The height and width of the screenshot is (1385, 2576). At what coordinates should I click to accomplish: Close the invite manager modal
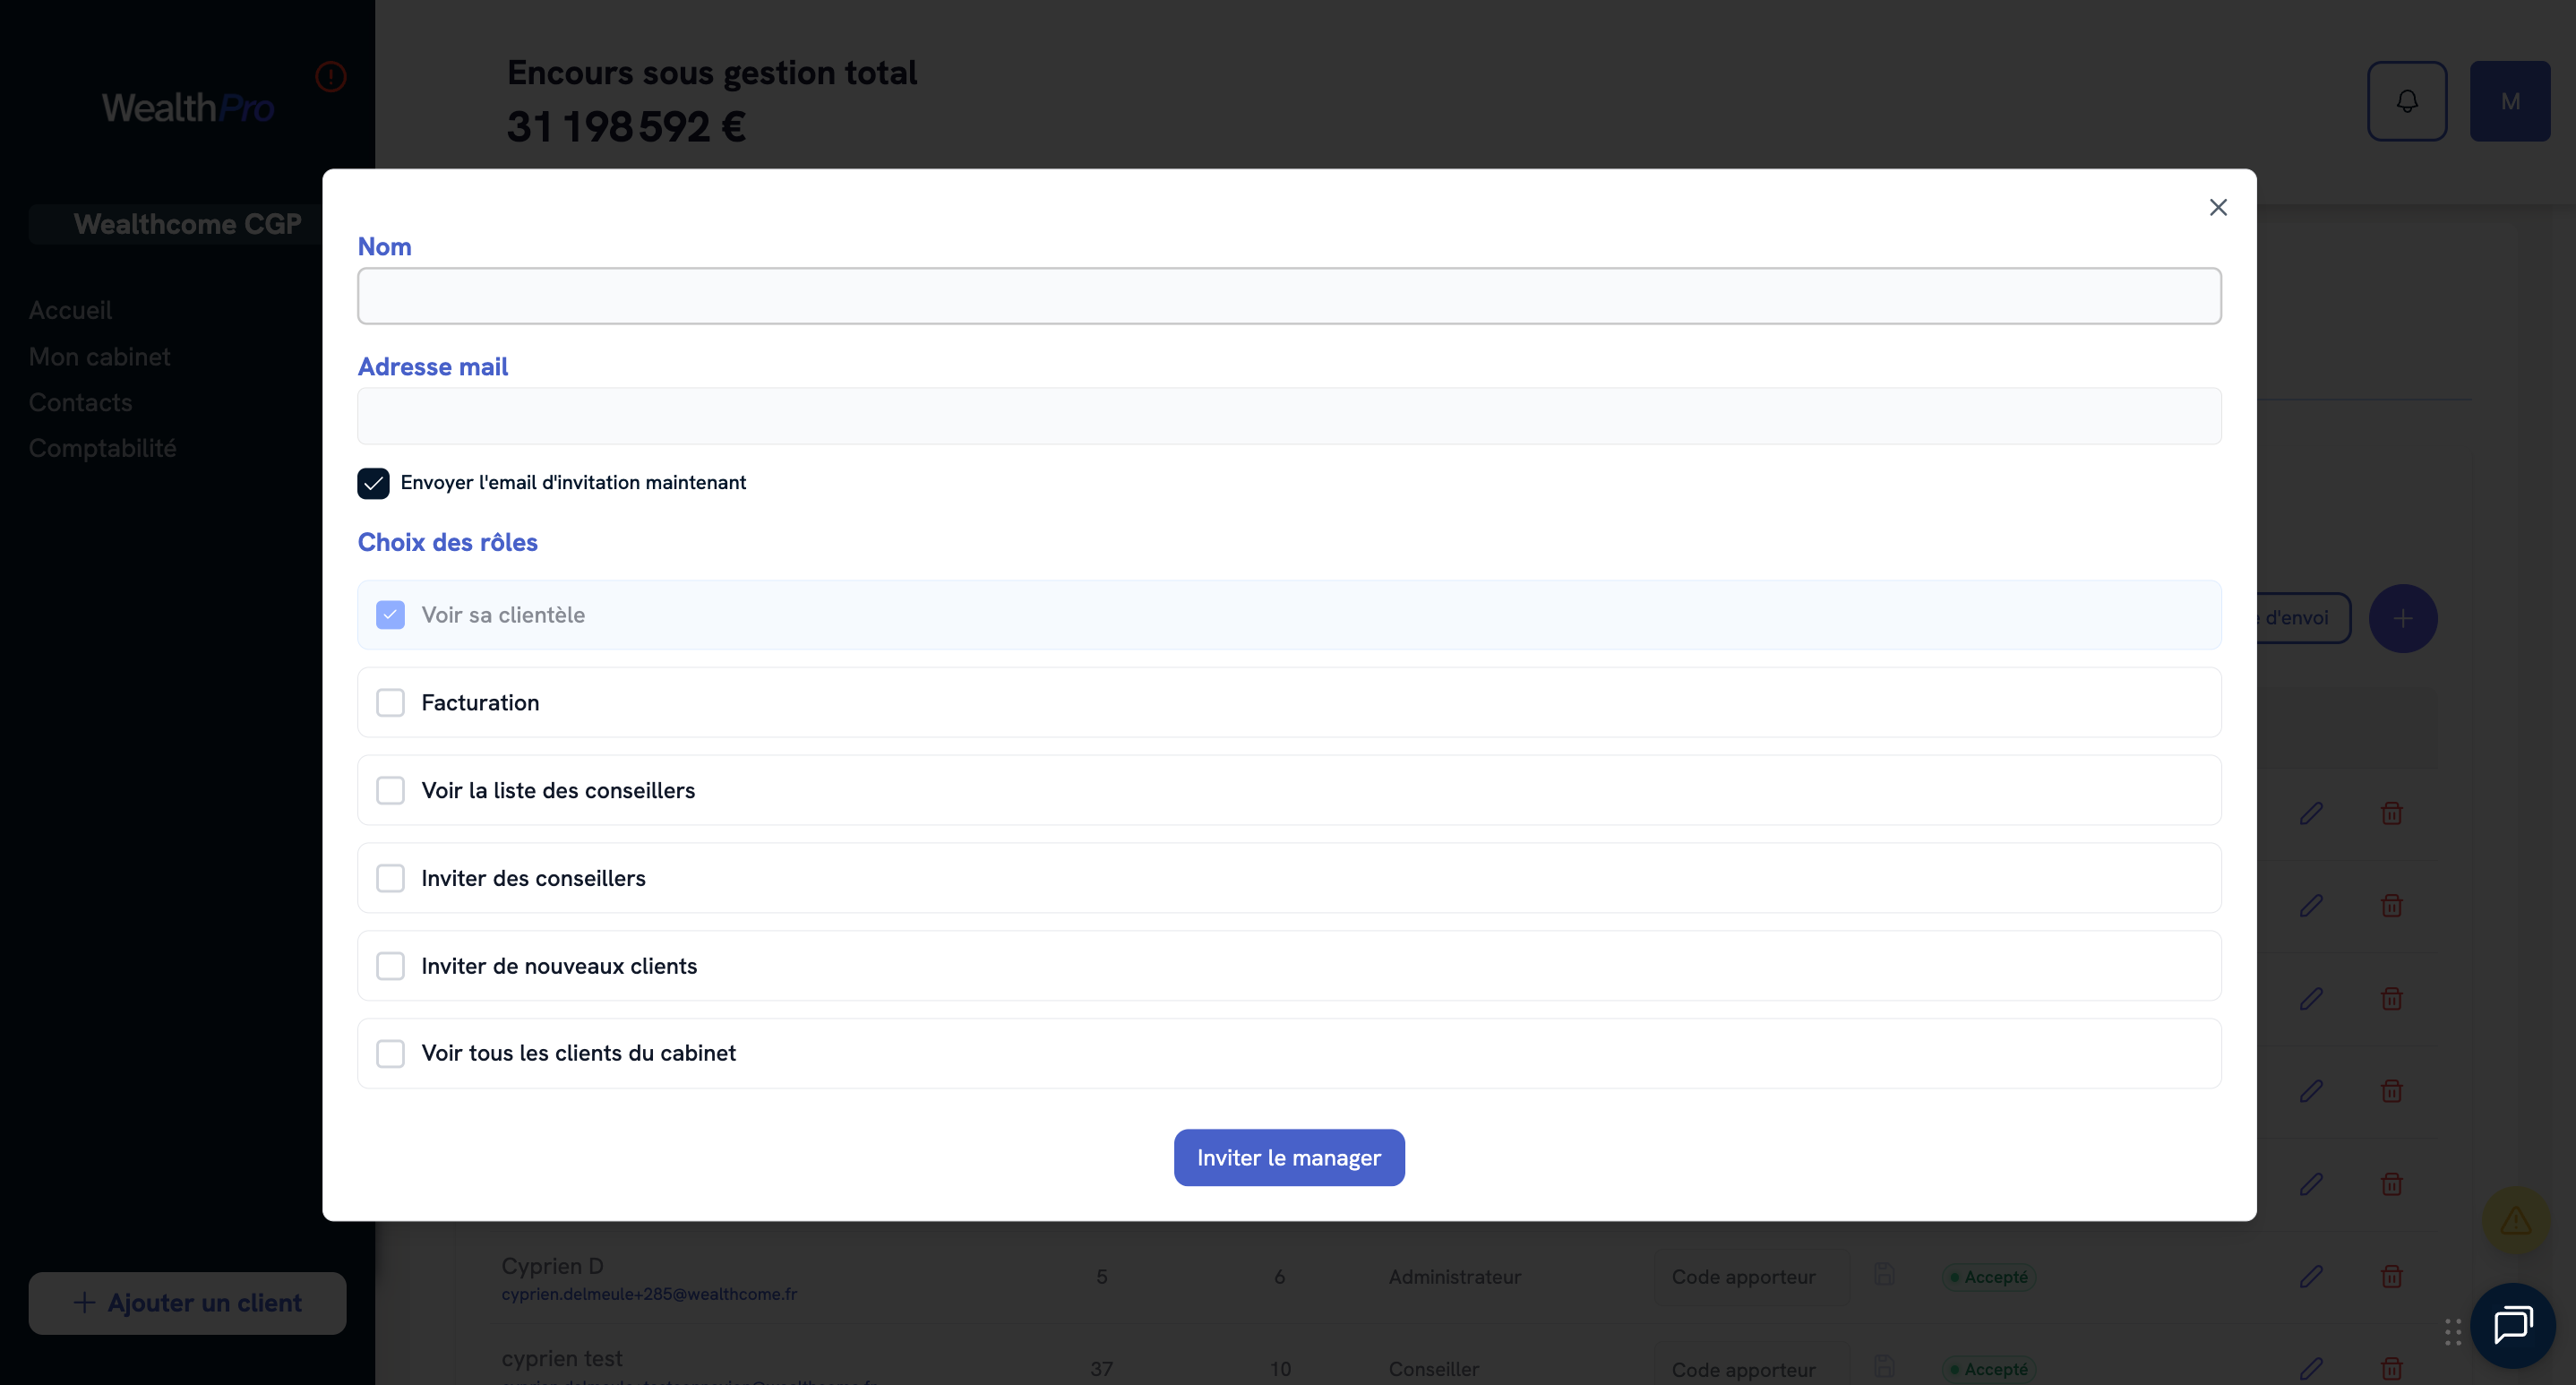click(2217, 207)
